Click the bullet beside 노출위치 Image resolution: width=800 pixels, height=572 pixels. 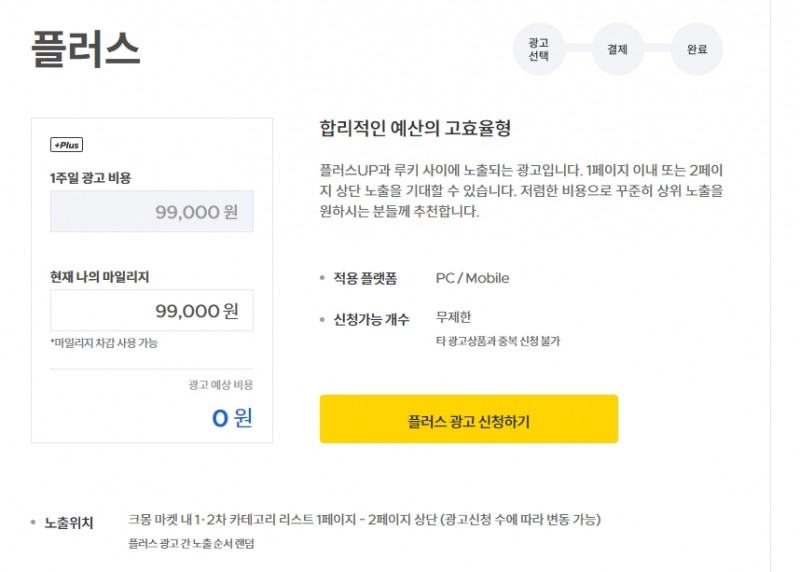pyautogui.click(x=35, y=523)
